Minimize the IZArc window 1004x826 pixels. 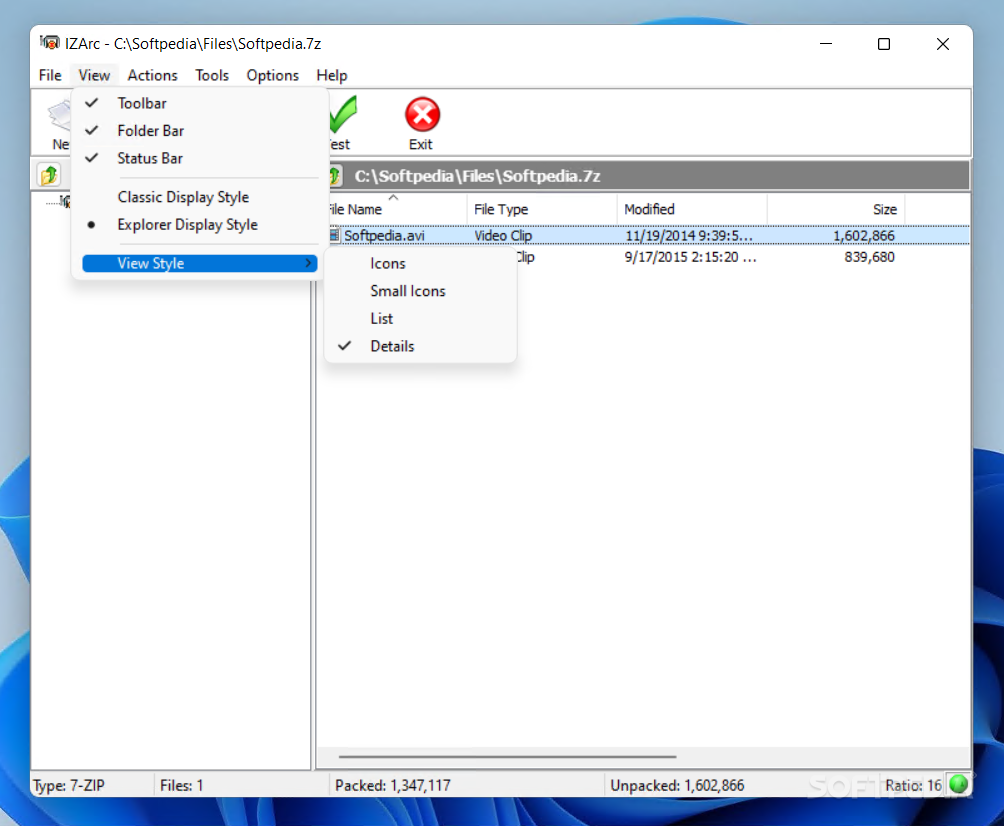[826, 44]
